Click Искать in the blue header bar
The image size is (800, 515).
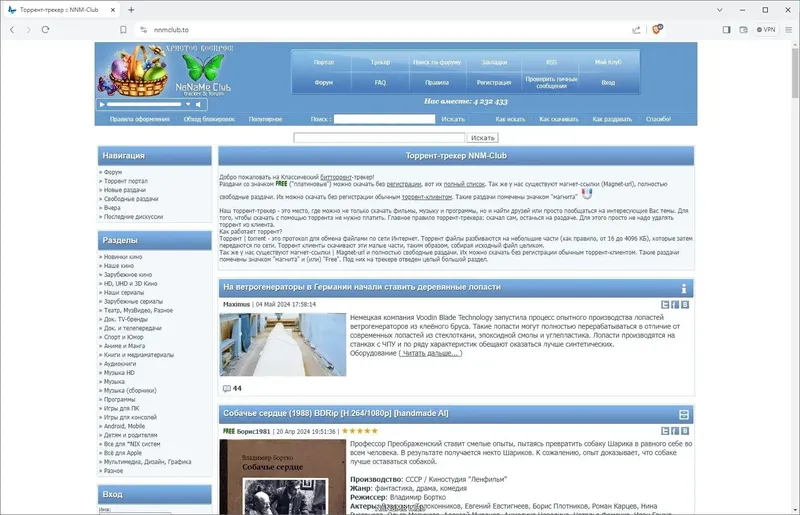(x=453, y=119)
